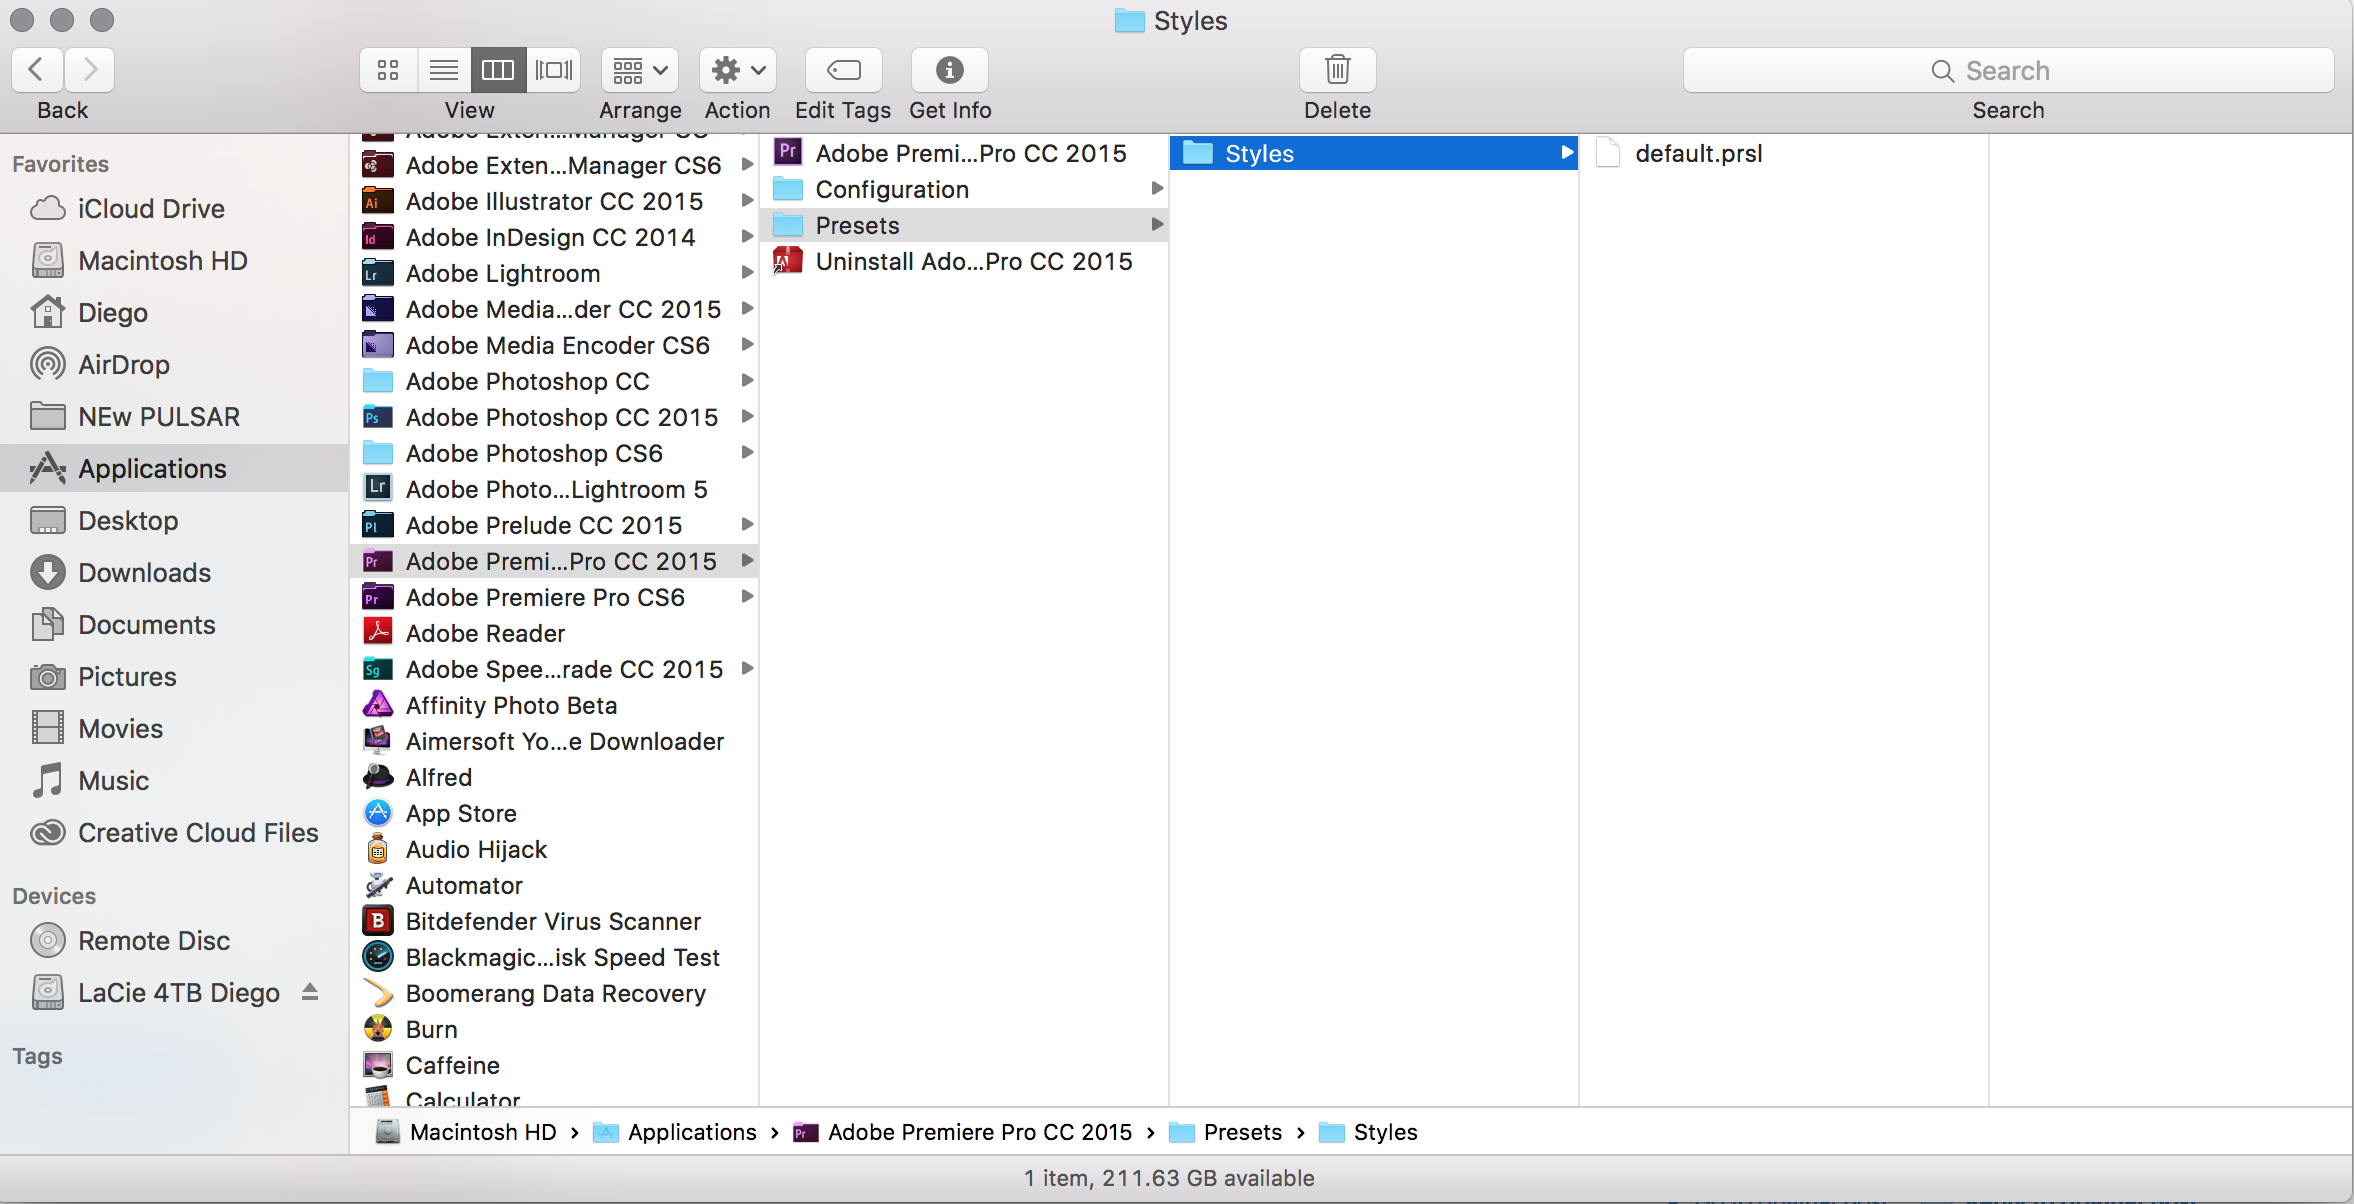The image size is (2354, 1204).
Task: Switch to list view
Action: click(x=444, y=70)
